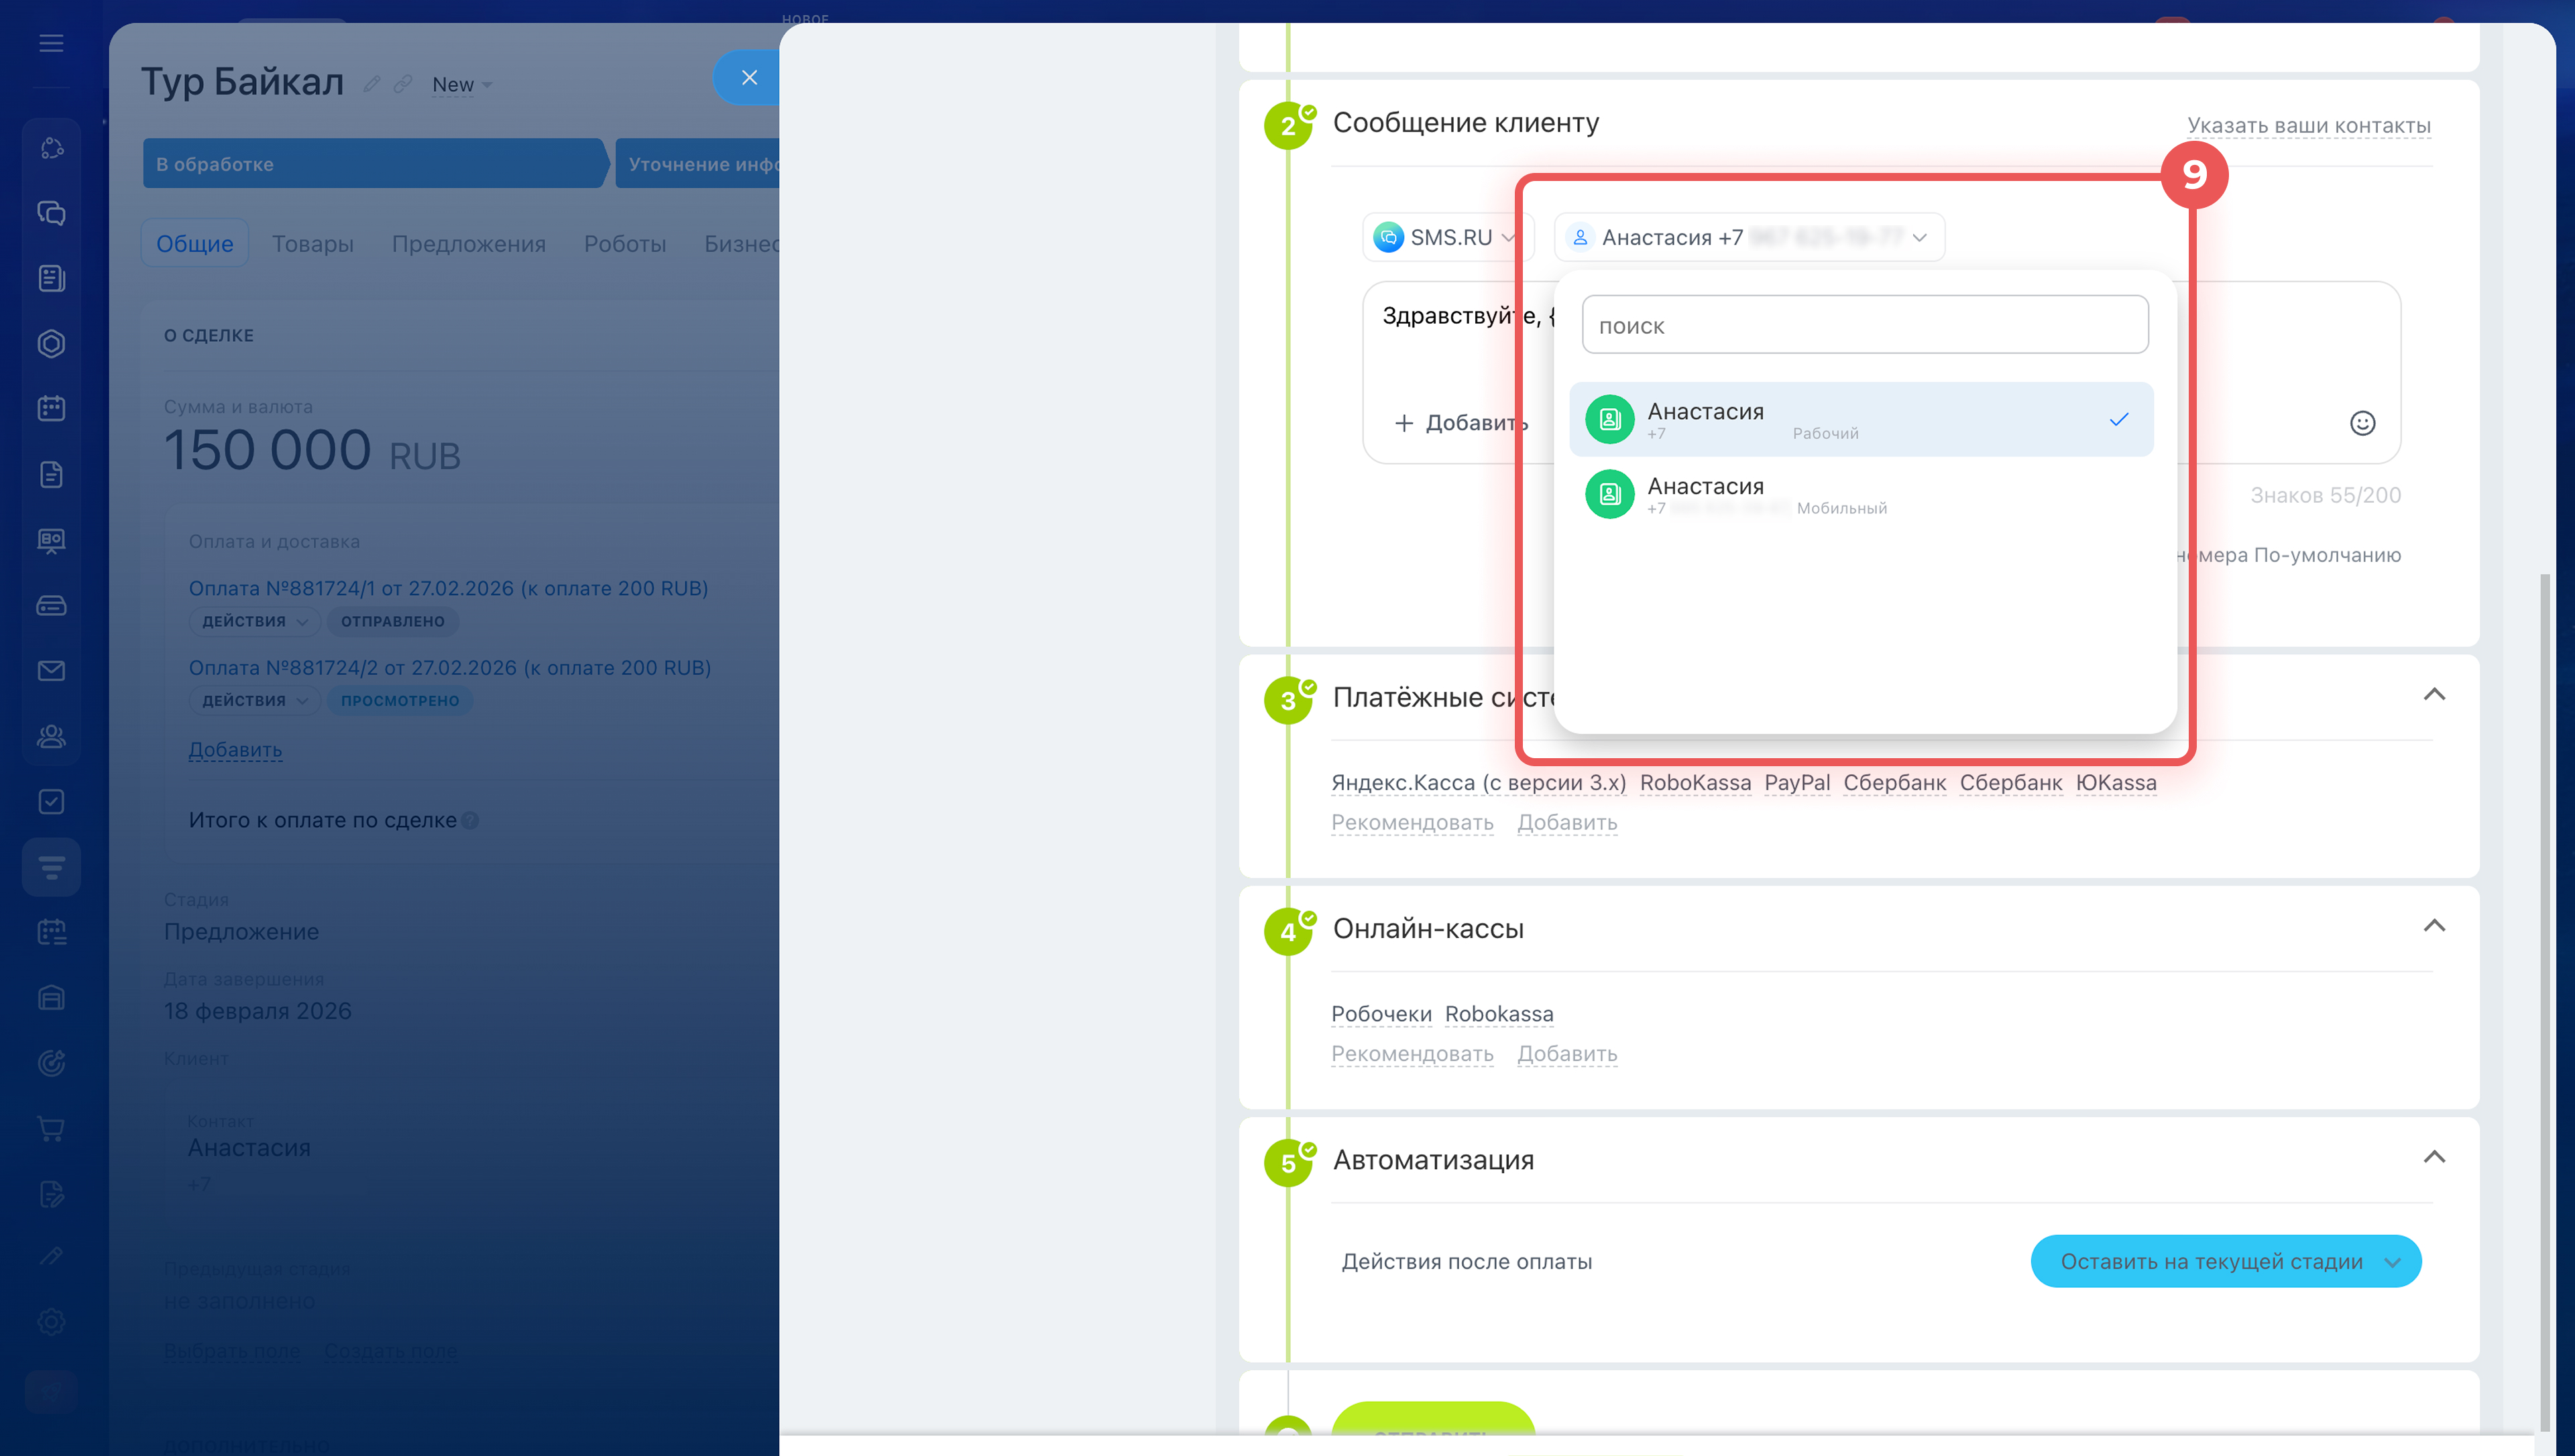Image resolution: width=2575 pixels, height=1456 pixels.
Task: Open the hamburger menu in left sidebar
Action: [51, 43]
